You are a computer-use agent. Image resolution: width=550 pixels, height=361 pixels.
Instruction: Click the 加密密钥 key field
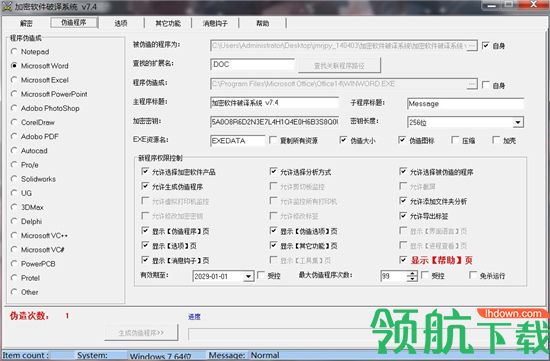tap(274, 122)
